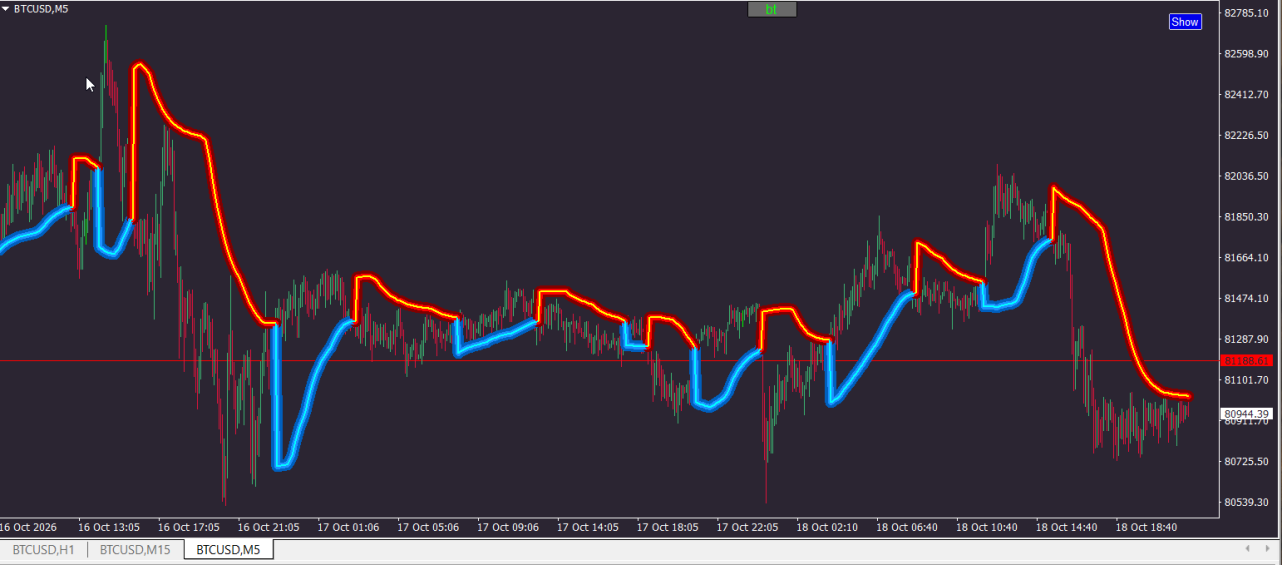Click the 81664.10 price scale value
1282x565 pixels.
(x=1247, y=258)
